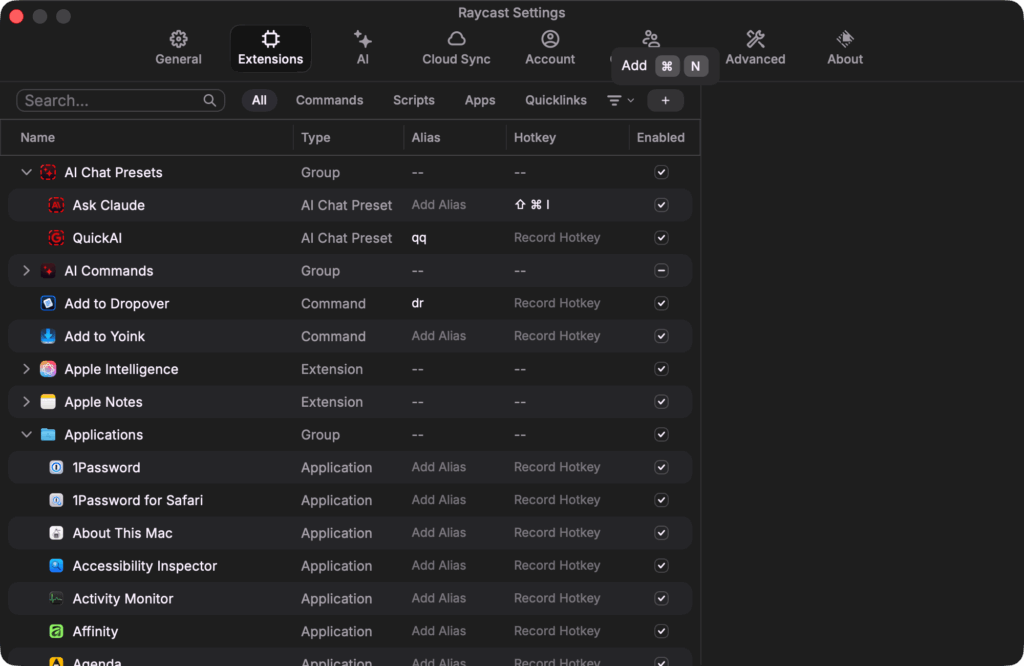Viewport: 1024px width, 666px height.
Task: Expand the Apple Intelligence extension
Action: pyautogui.click(x=26, y=369)
